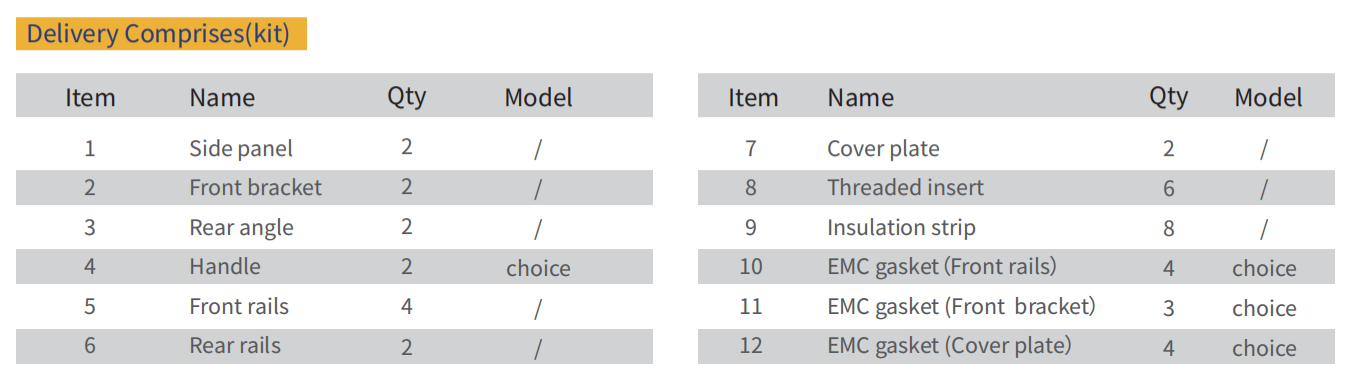Viewport: 1354px width, 384px height.
Task: Click the left table Model header
Action: click(538, 98)
